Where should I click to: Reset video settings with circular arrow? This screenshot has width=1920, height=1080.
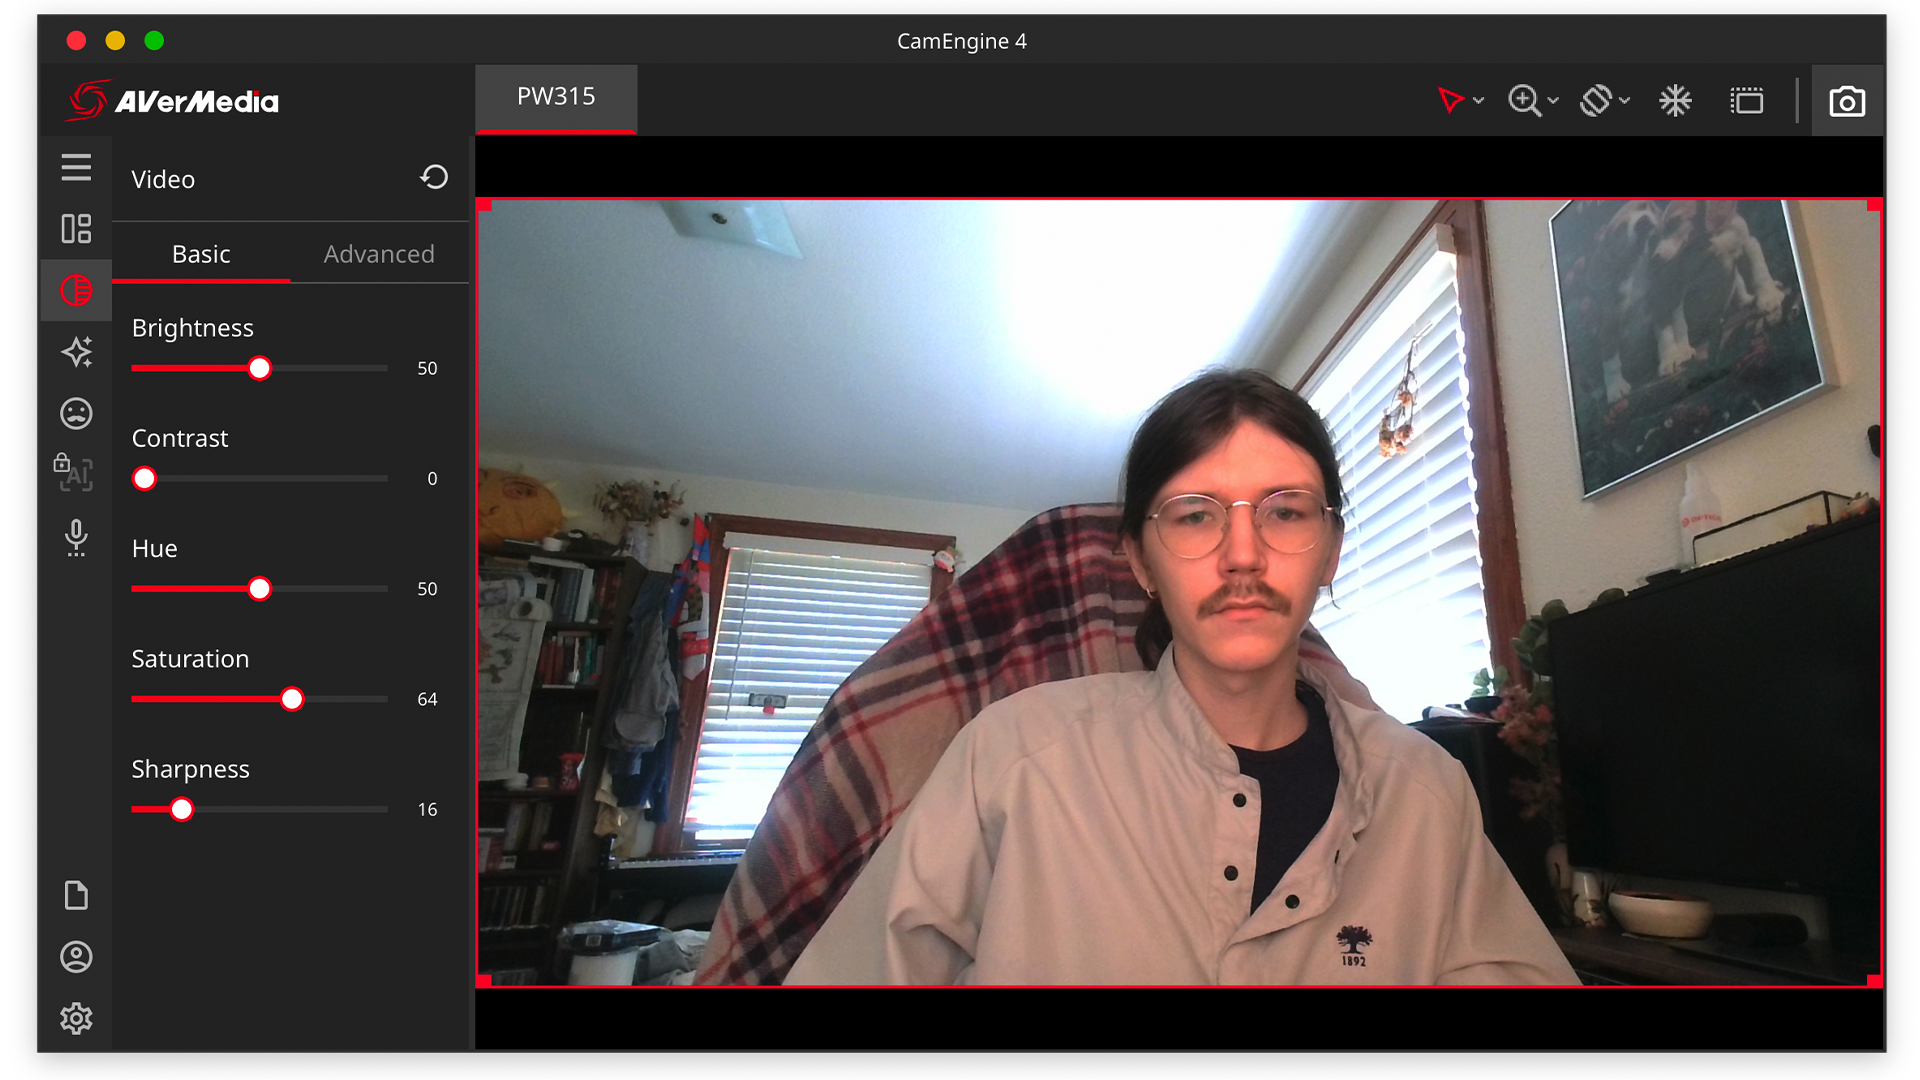[434, 177]
